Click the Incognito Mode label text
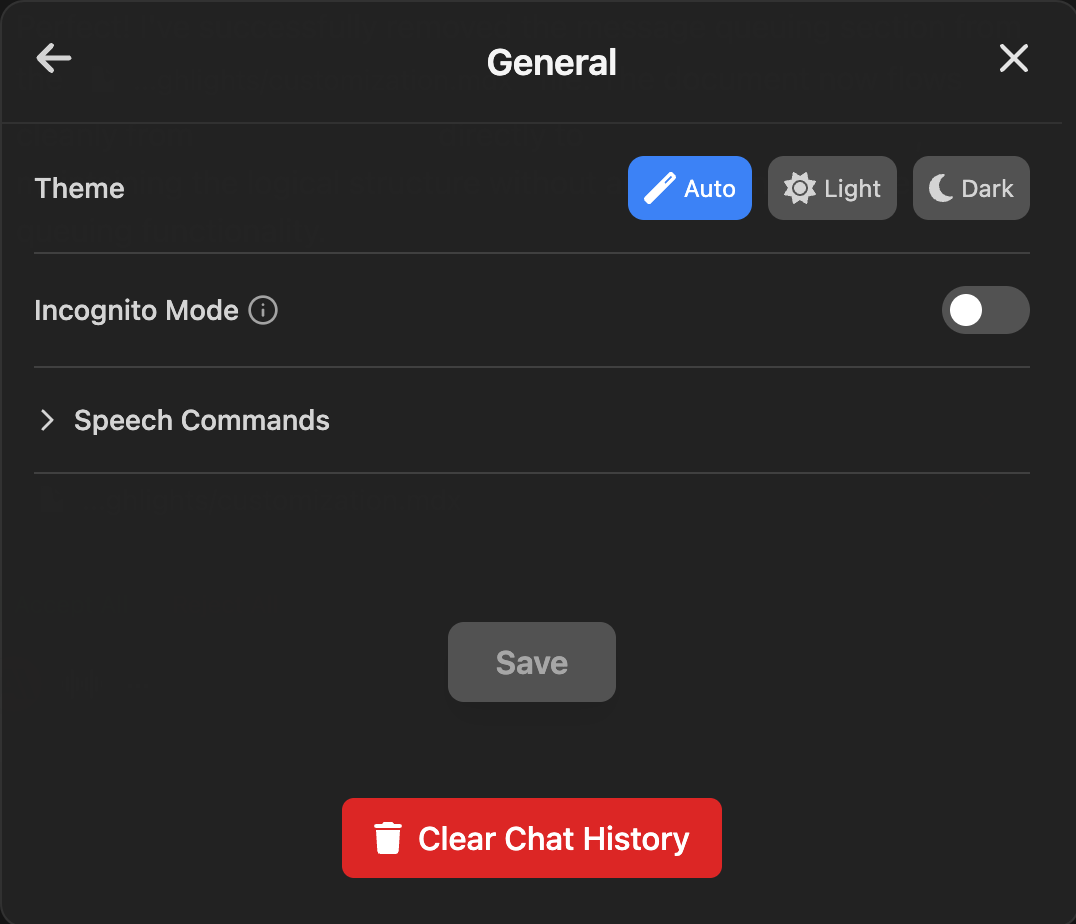 [x=136, y=311]
